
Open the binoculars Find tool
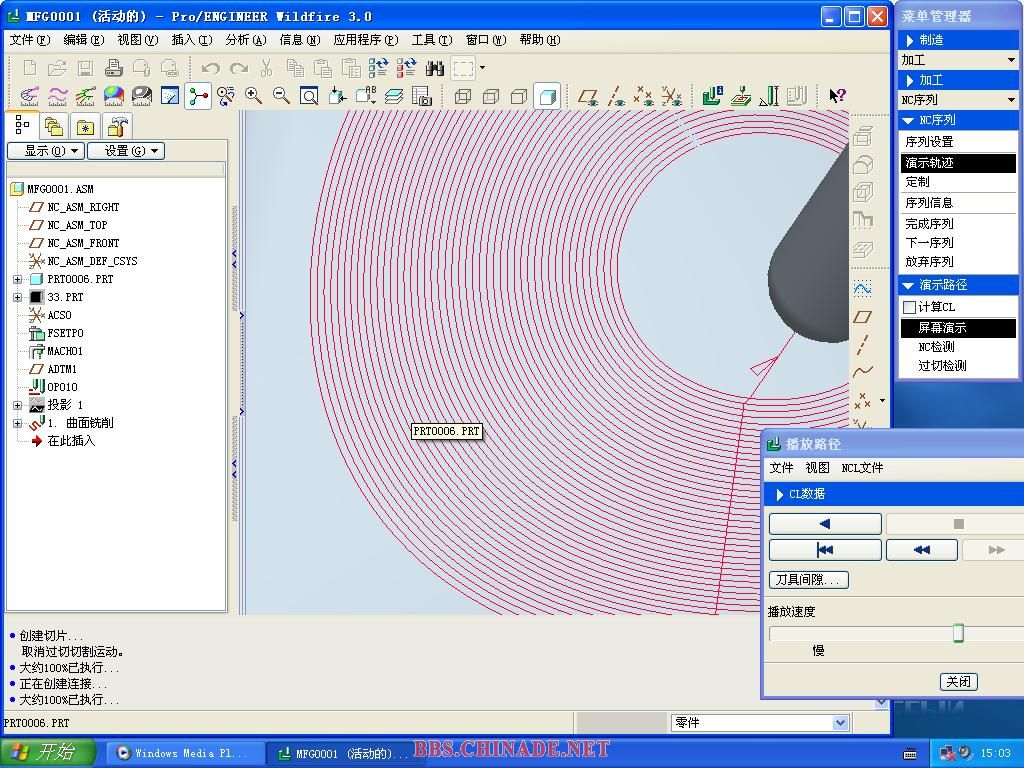point(435,67)
